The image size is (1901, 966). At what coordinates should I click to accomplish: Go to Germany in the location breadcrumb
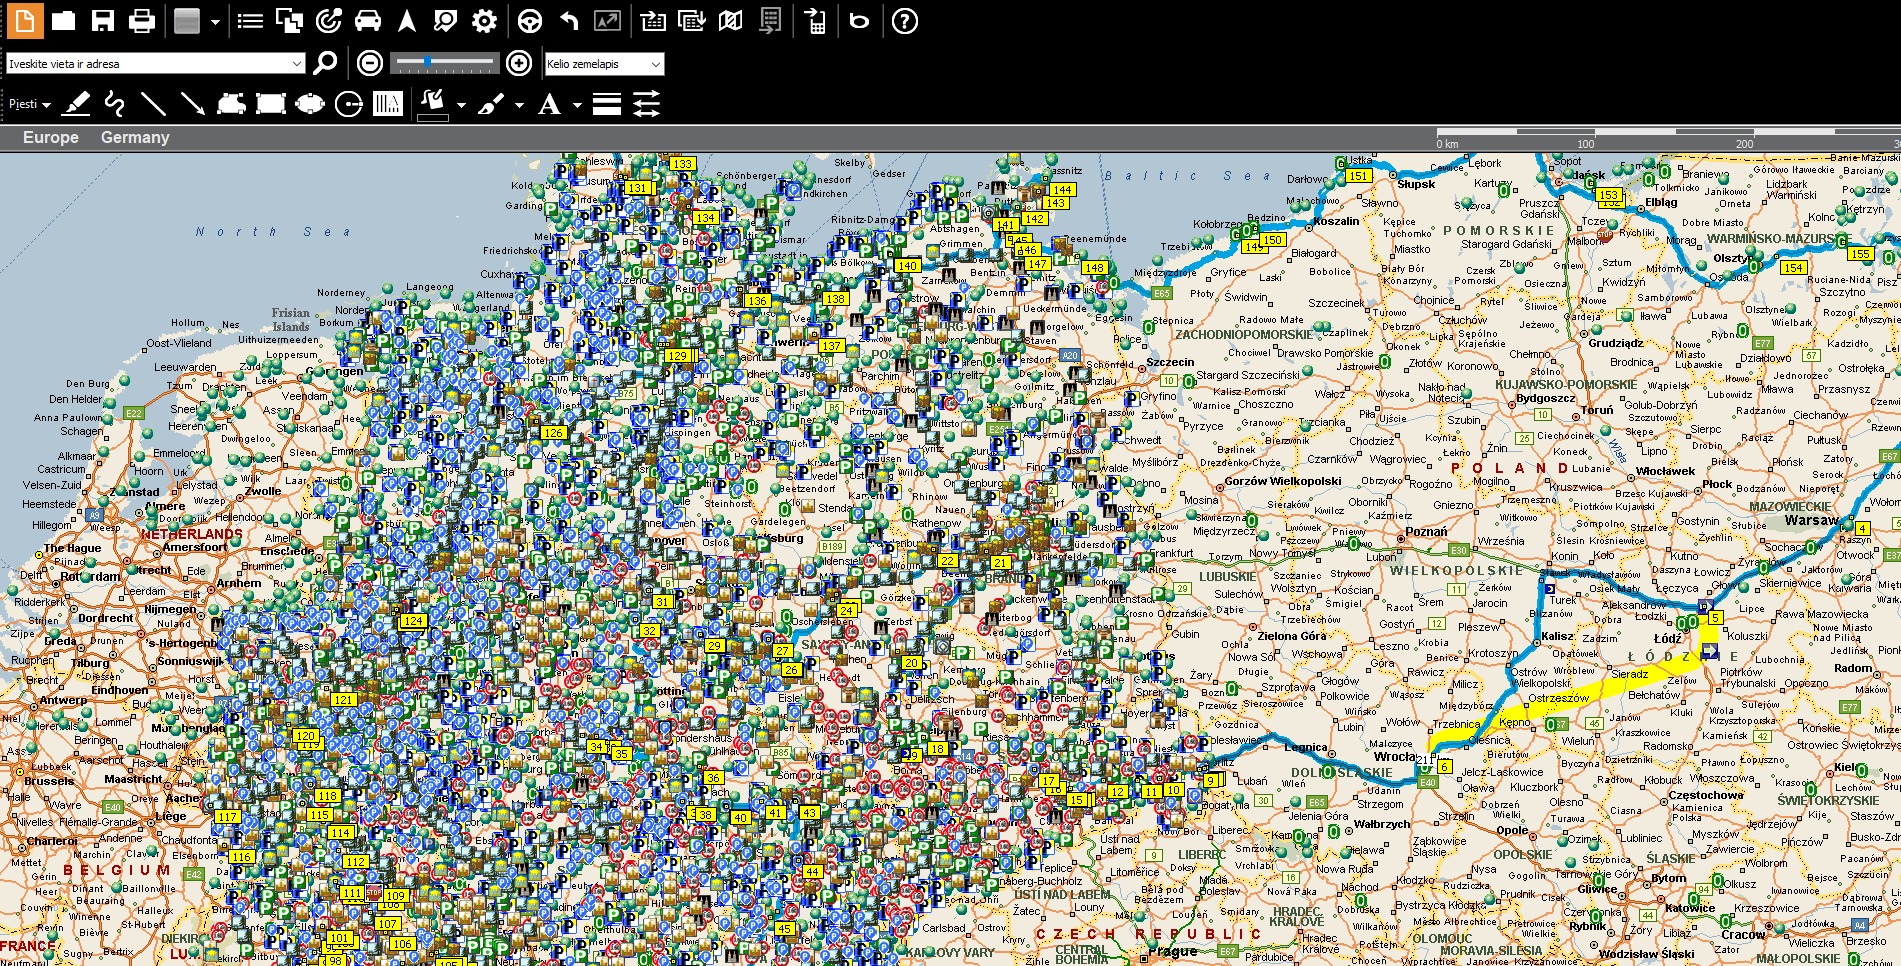click(135, 137)
